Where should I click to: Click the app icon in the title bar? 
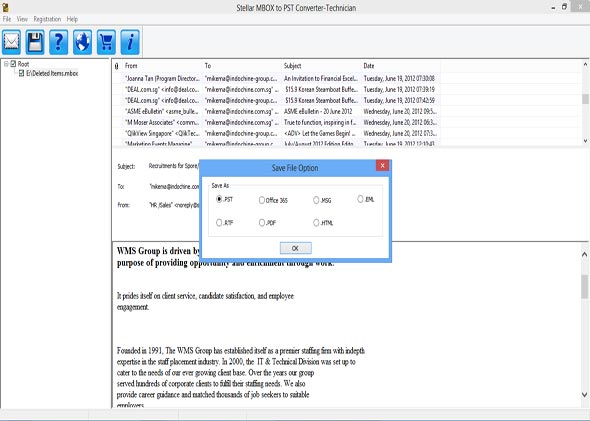coord(5,7)
